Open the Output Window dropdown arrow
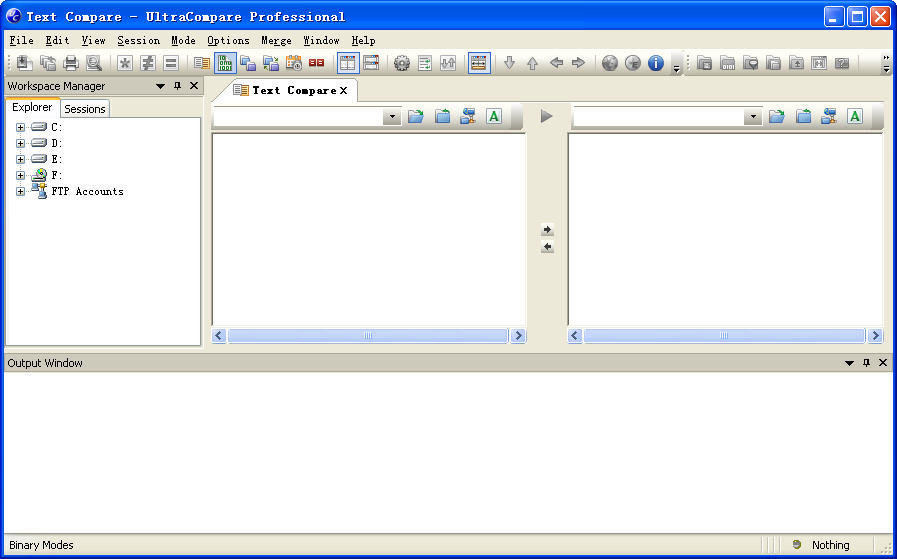Viewport: 897px width, 559px height. [849, 363]
